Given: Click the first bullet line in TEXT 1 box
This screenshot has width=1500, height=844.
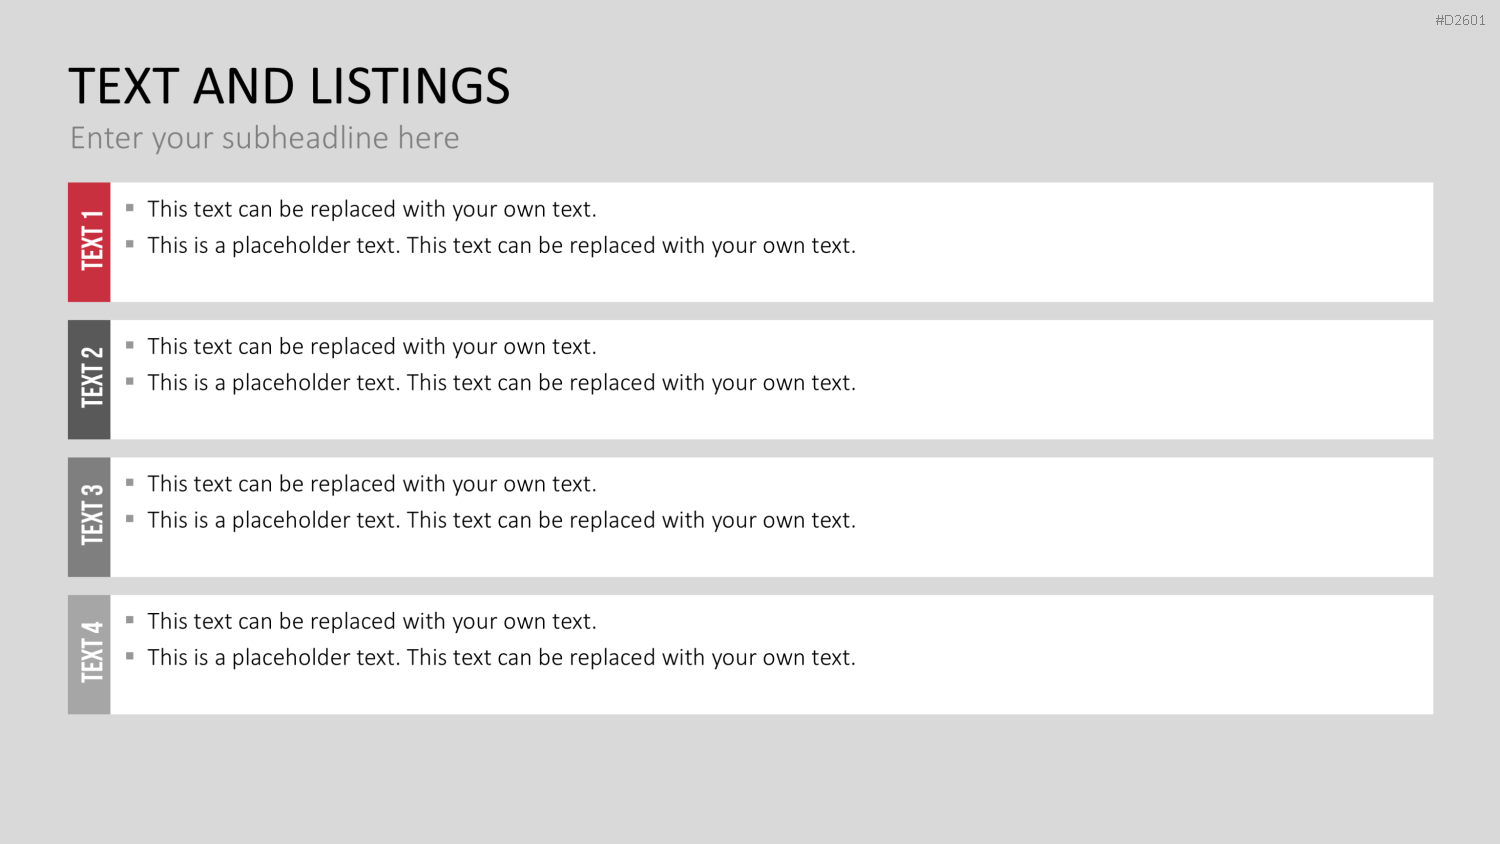Looking at the screenshot, I should [x=372, y=209].
